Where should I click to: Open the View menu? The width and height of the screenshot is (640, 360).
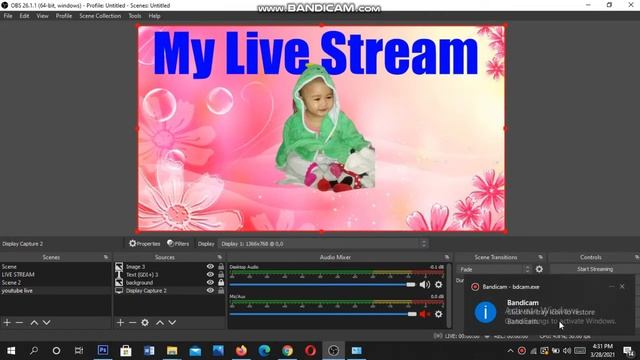click(42, 16)
